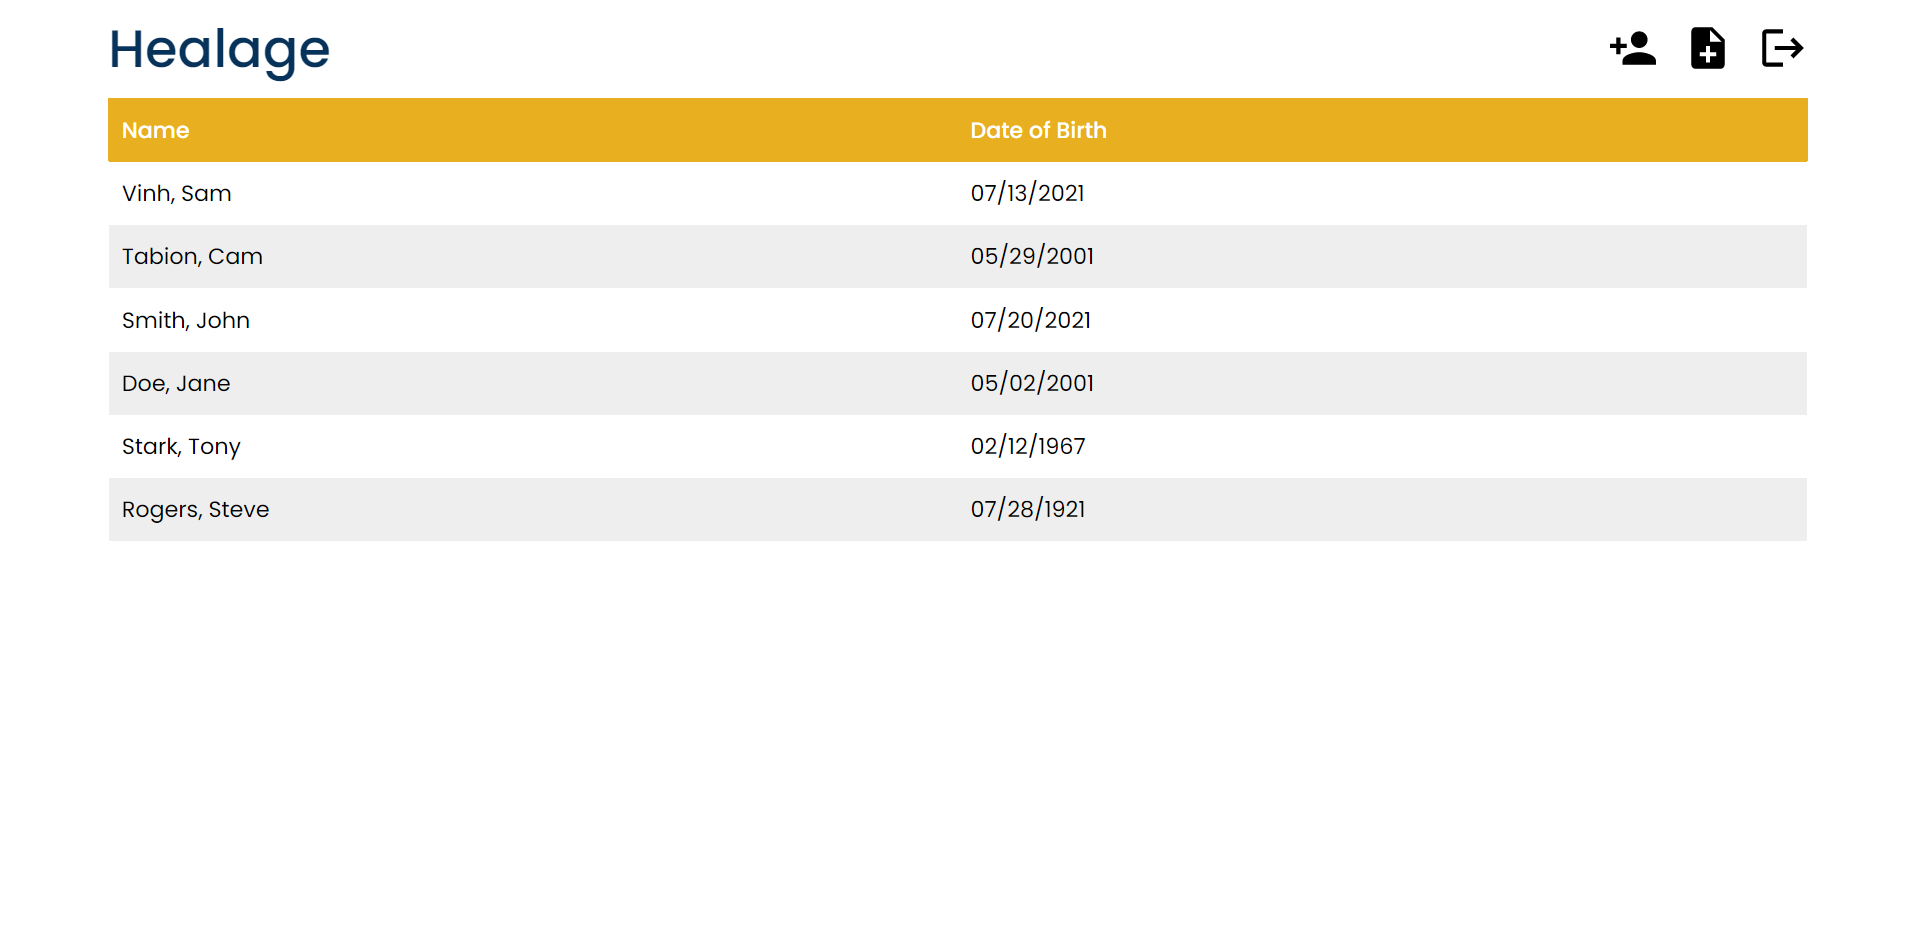Select the Tabion, Cam row
Image resolution: width=1918 pixels, height=937 pixels.
pyautogui.click(x=192, y=256)
